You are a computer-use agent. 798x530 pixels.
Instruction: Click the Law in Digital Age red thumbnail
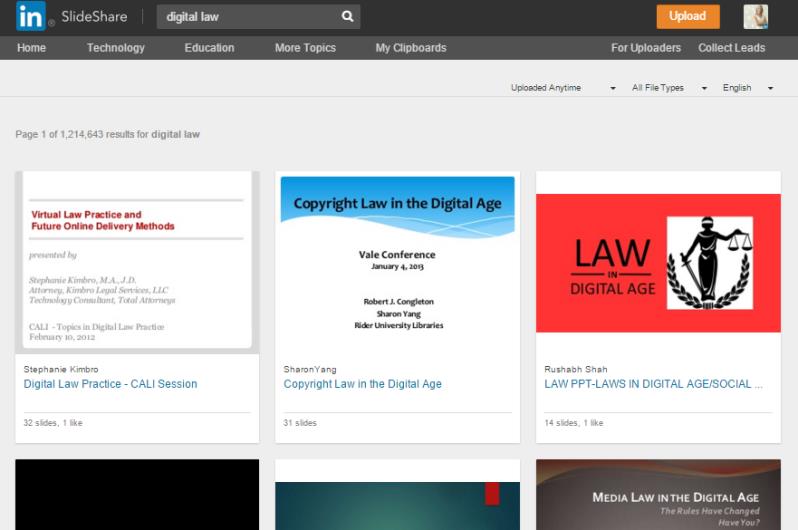(x=658, y=262)
